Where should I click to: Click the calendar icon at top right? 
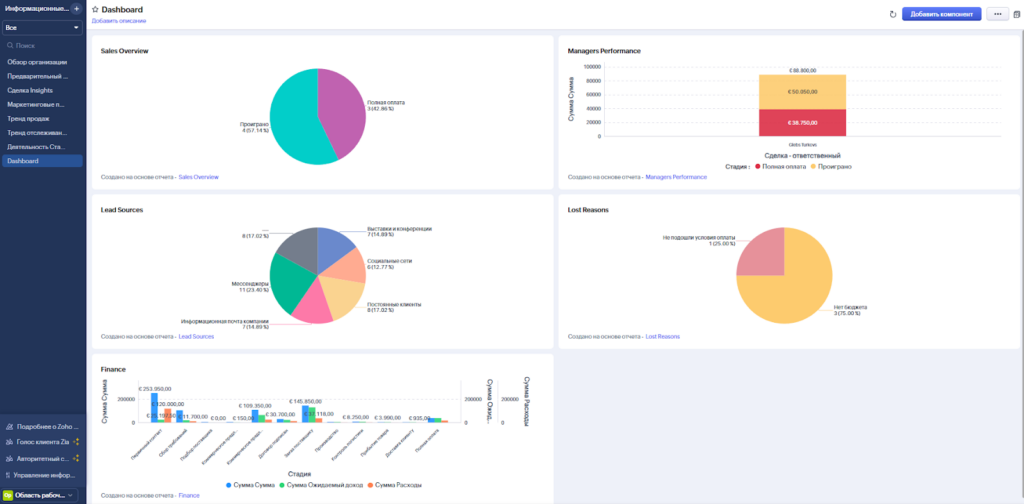[1017, 14]
